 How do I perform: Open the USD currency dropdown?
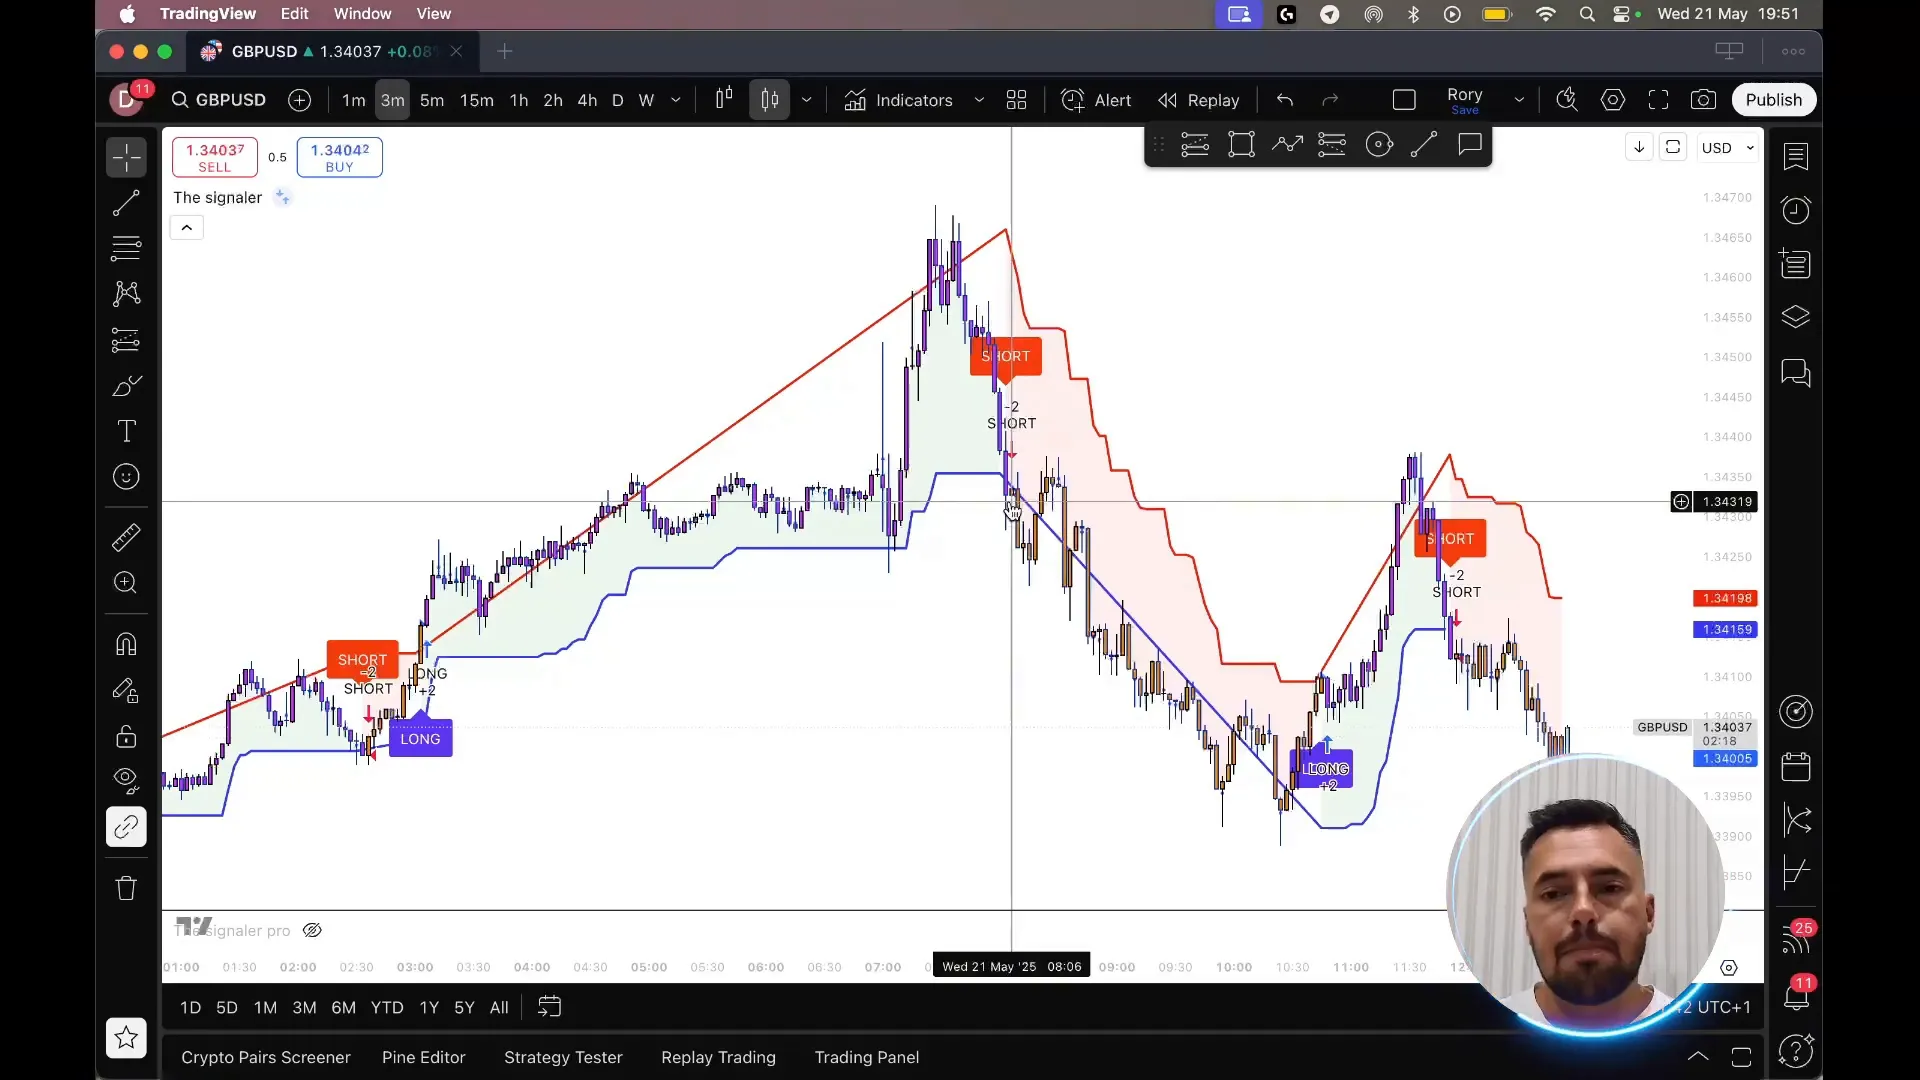1728,148
